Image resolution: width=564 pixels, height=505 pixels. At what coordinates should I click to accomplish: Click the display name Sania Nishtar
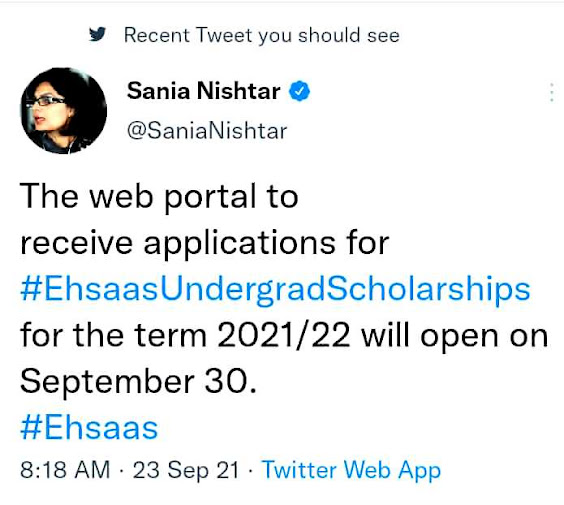(204, 91)
